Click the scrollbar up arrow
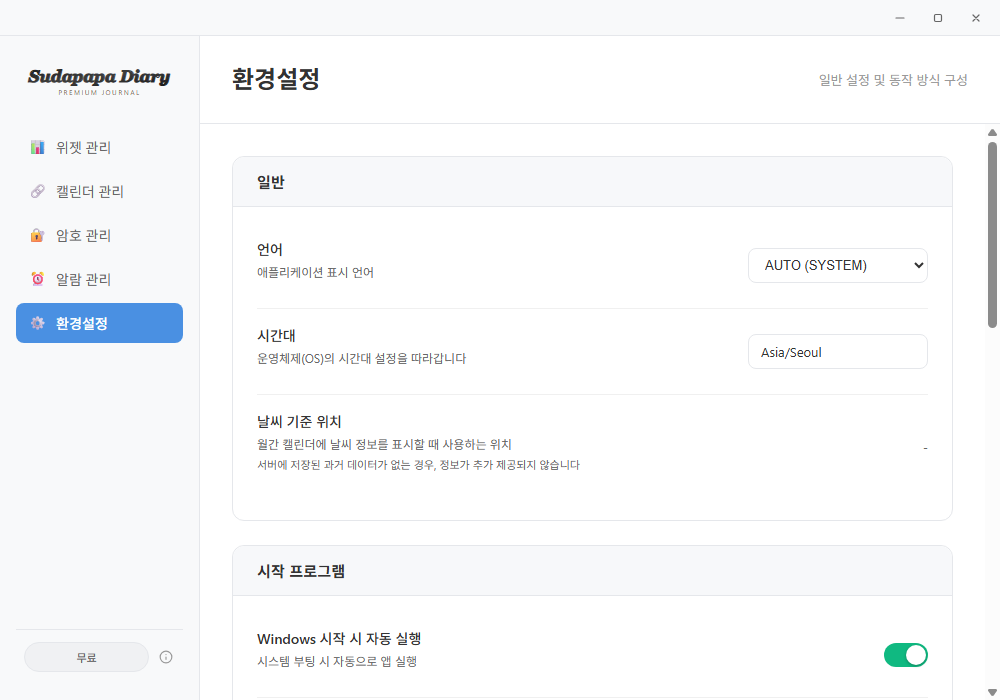 click(x=992, y=133)
